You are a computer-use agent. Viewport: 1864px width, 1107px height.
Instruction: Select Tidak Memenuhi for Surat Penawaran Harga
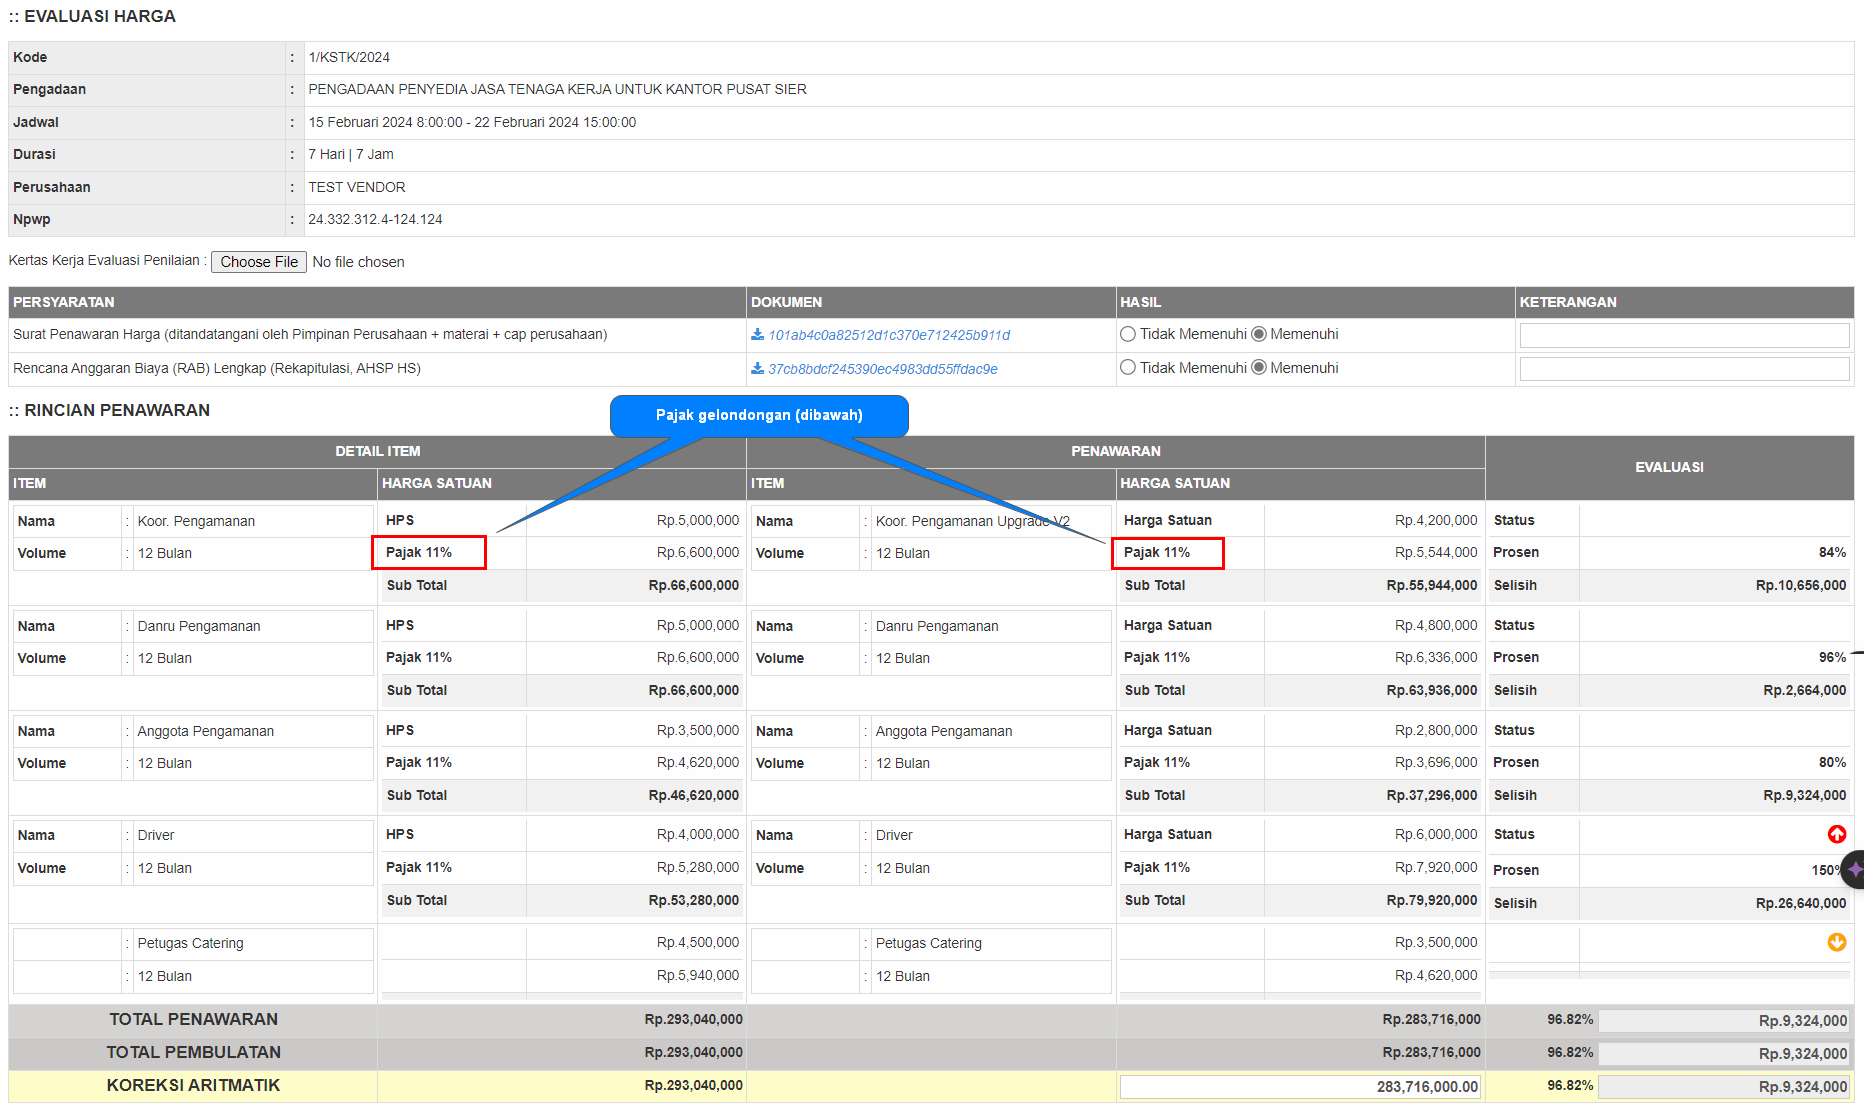coord(1128,334)
